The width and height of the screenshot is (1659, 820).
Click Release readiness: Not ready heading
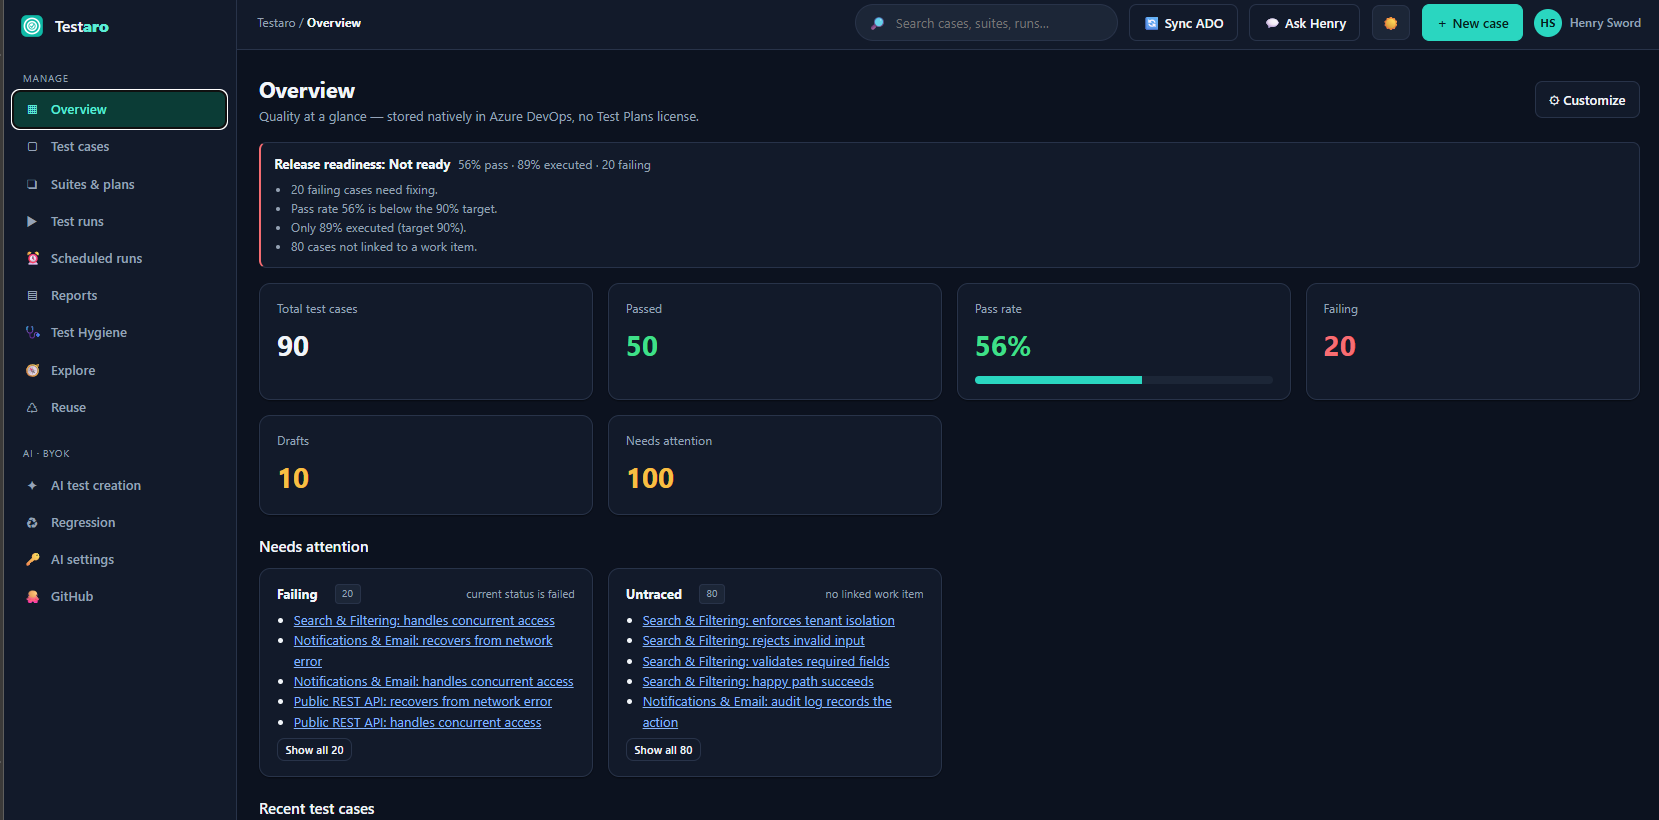pyautogui.click(x=362, y=165)
